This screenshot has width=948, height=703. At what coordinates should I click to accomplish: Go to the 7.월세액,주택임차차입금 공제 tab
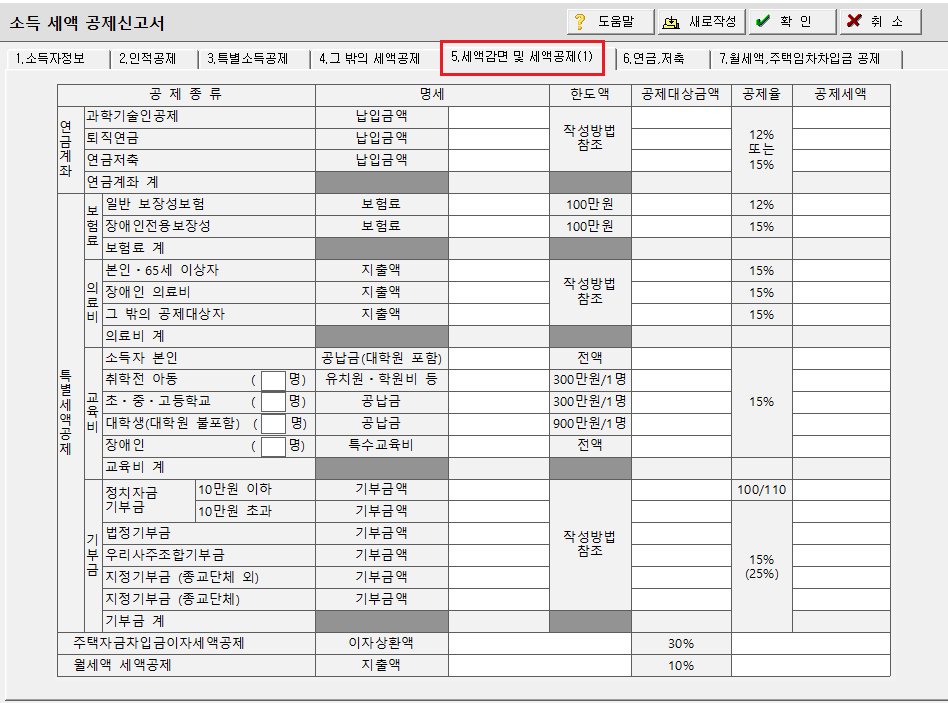[x=800, y=59]
